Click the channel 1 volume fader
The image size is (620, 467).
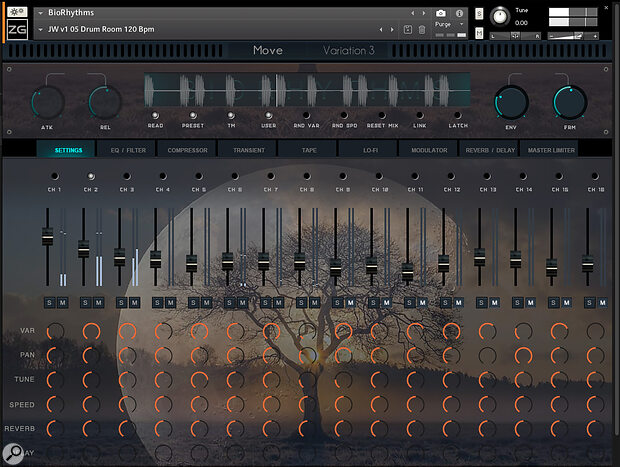[x=47, y=236]
